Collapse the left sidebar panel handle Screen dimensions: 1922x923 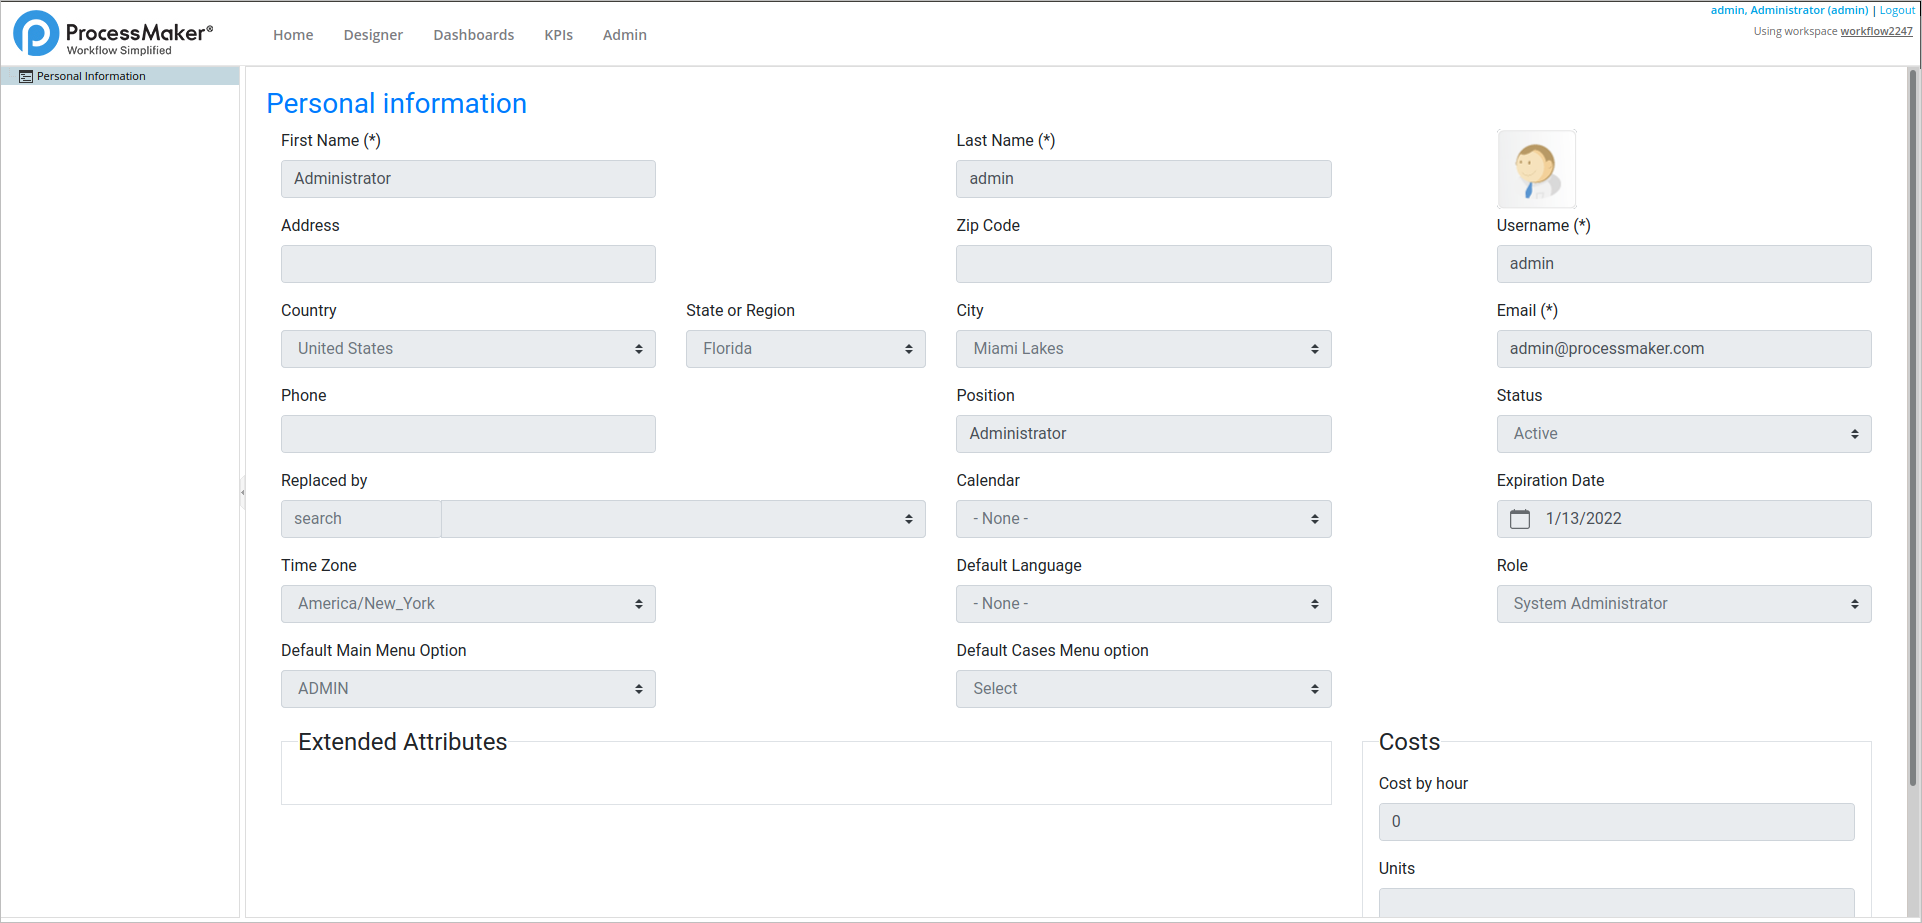pos(242,492)
